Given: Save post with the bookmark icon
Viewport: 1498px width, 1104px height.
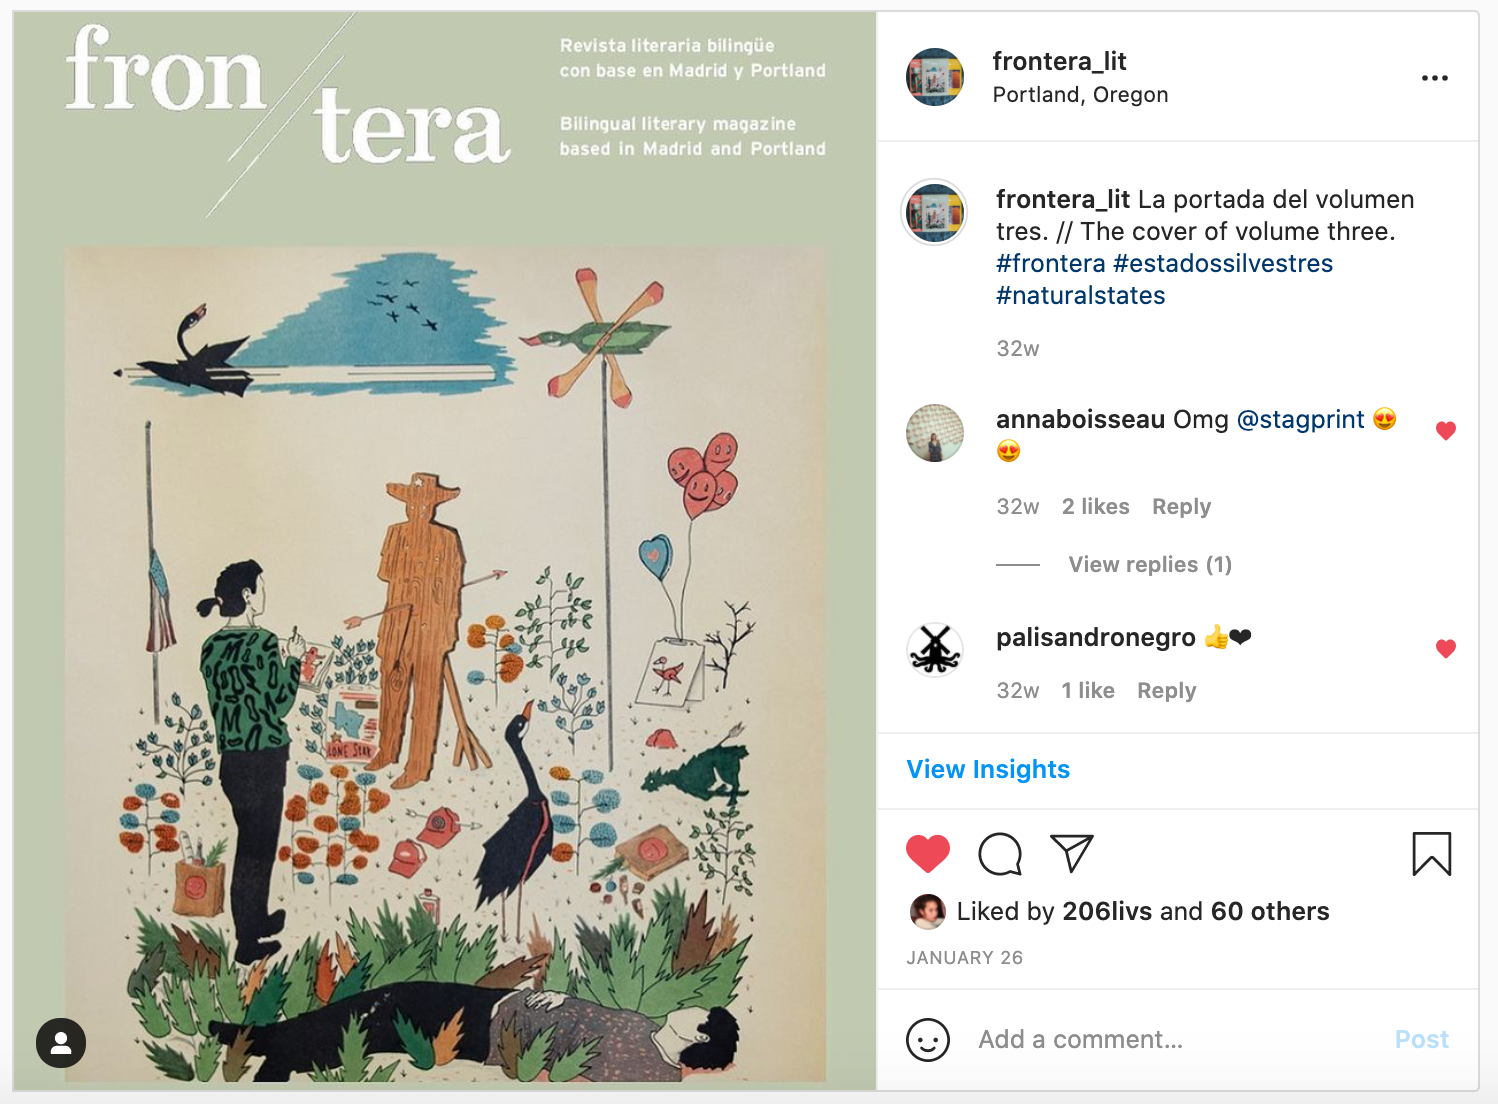Looking at the screenshot, I should (1431, 854).
